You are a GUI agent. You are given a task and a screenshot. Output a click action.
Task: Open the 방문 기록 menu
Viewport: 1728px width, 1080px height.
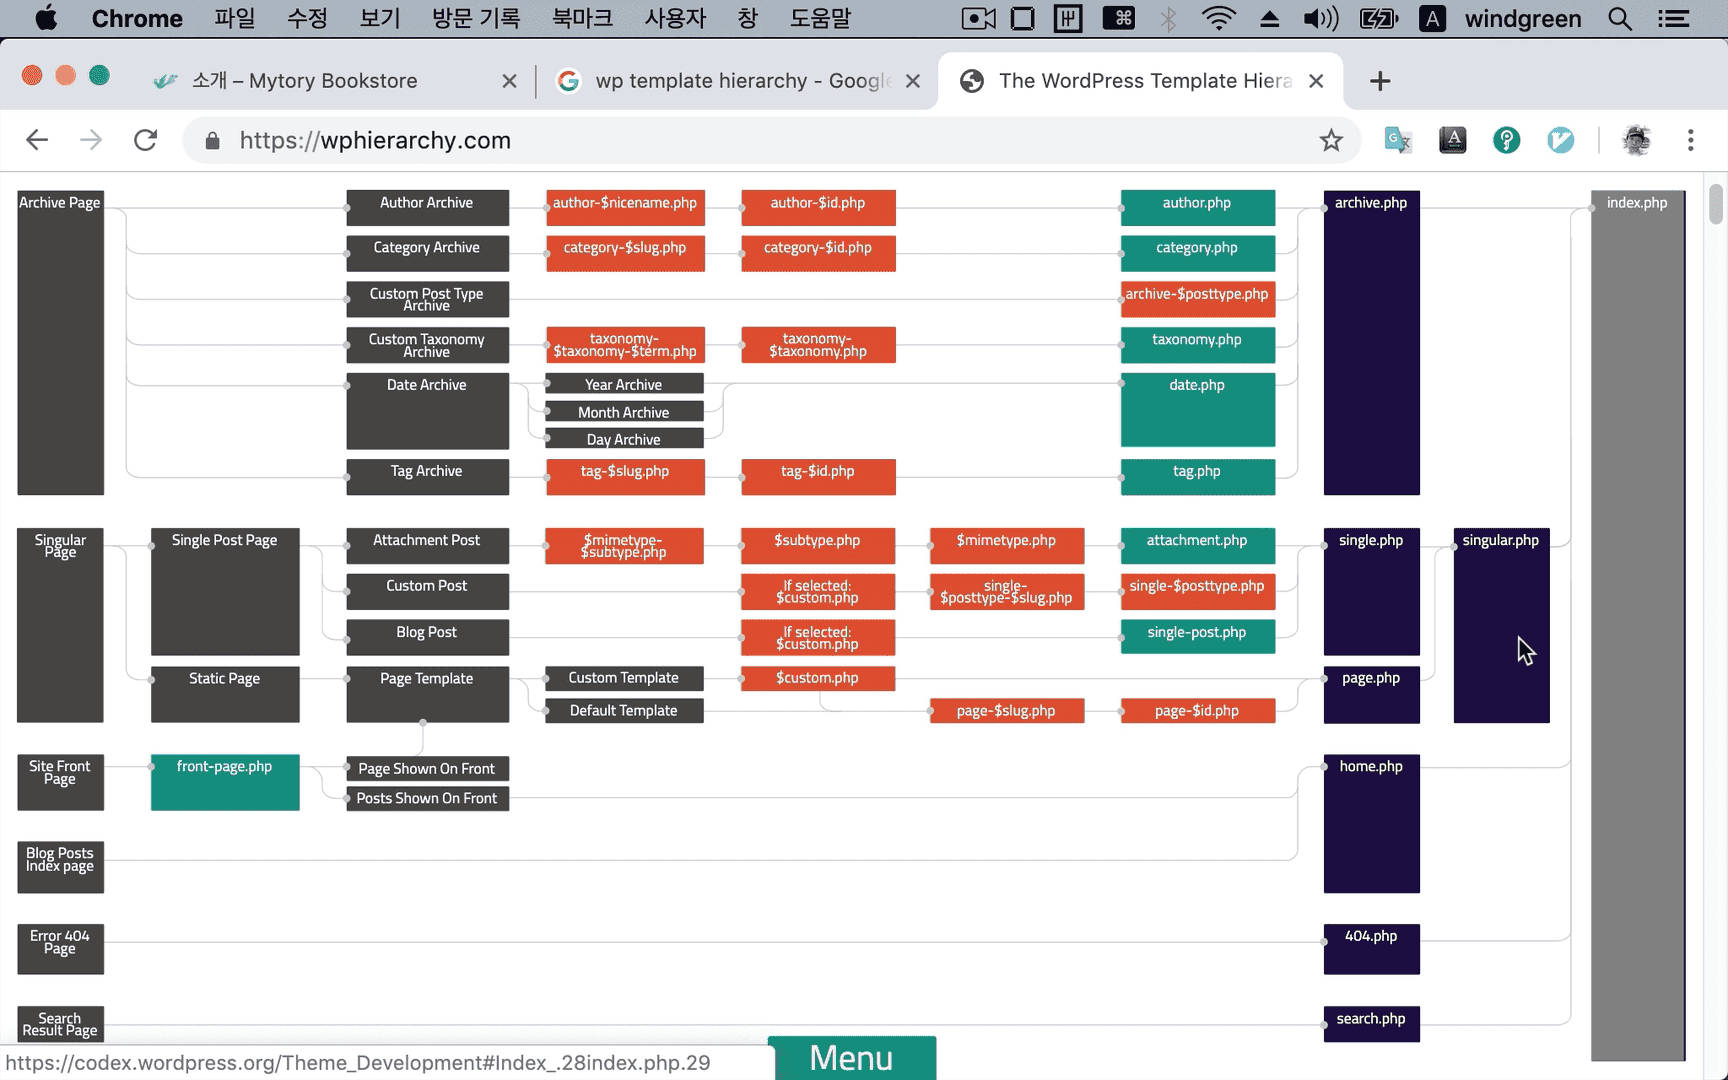(476, 18)
